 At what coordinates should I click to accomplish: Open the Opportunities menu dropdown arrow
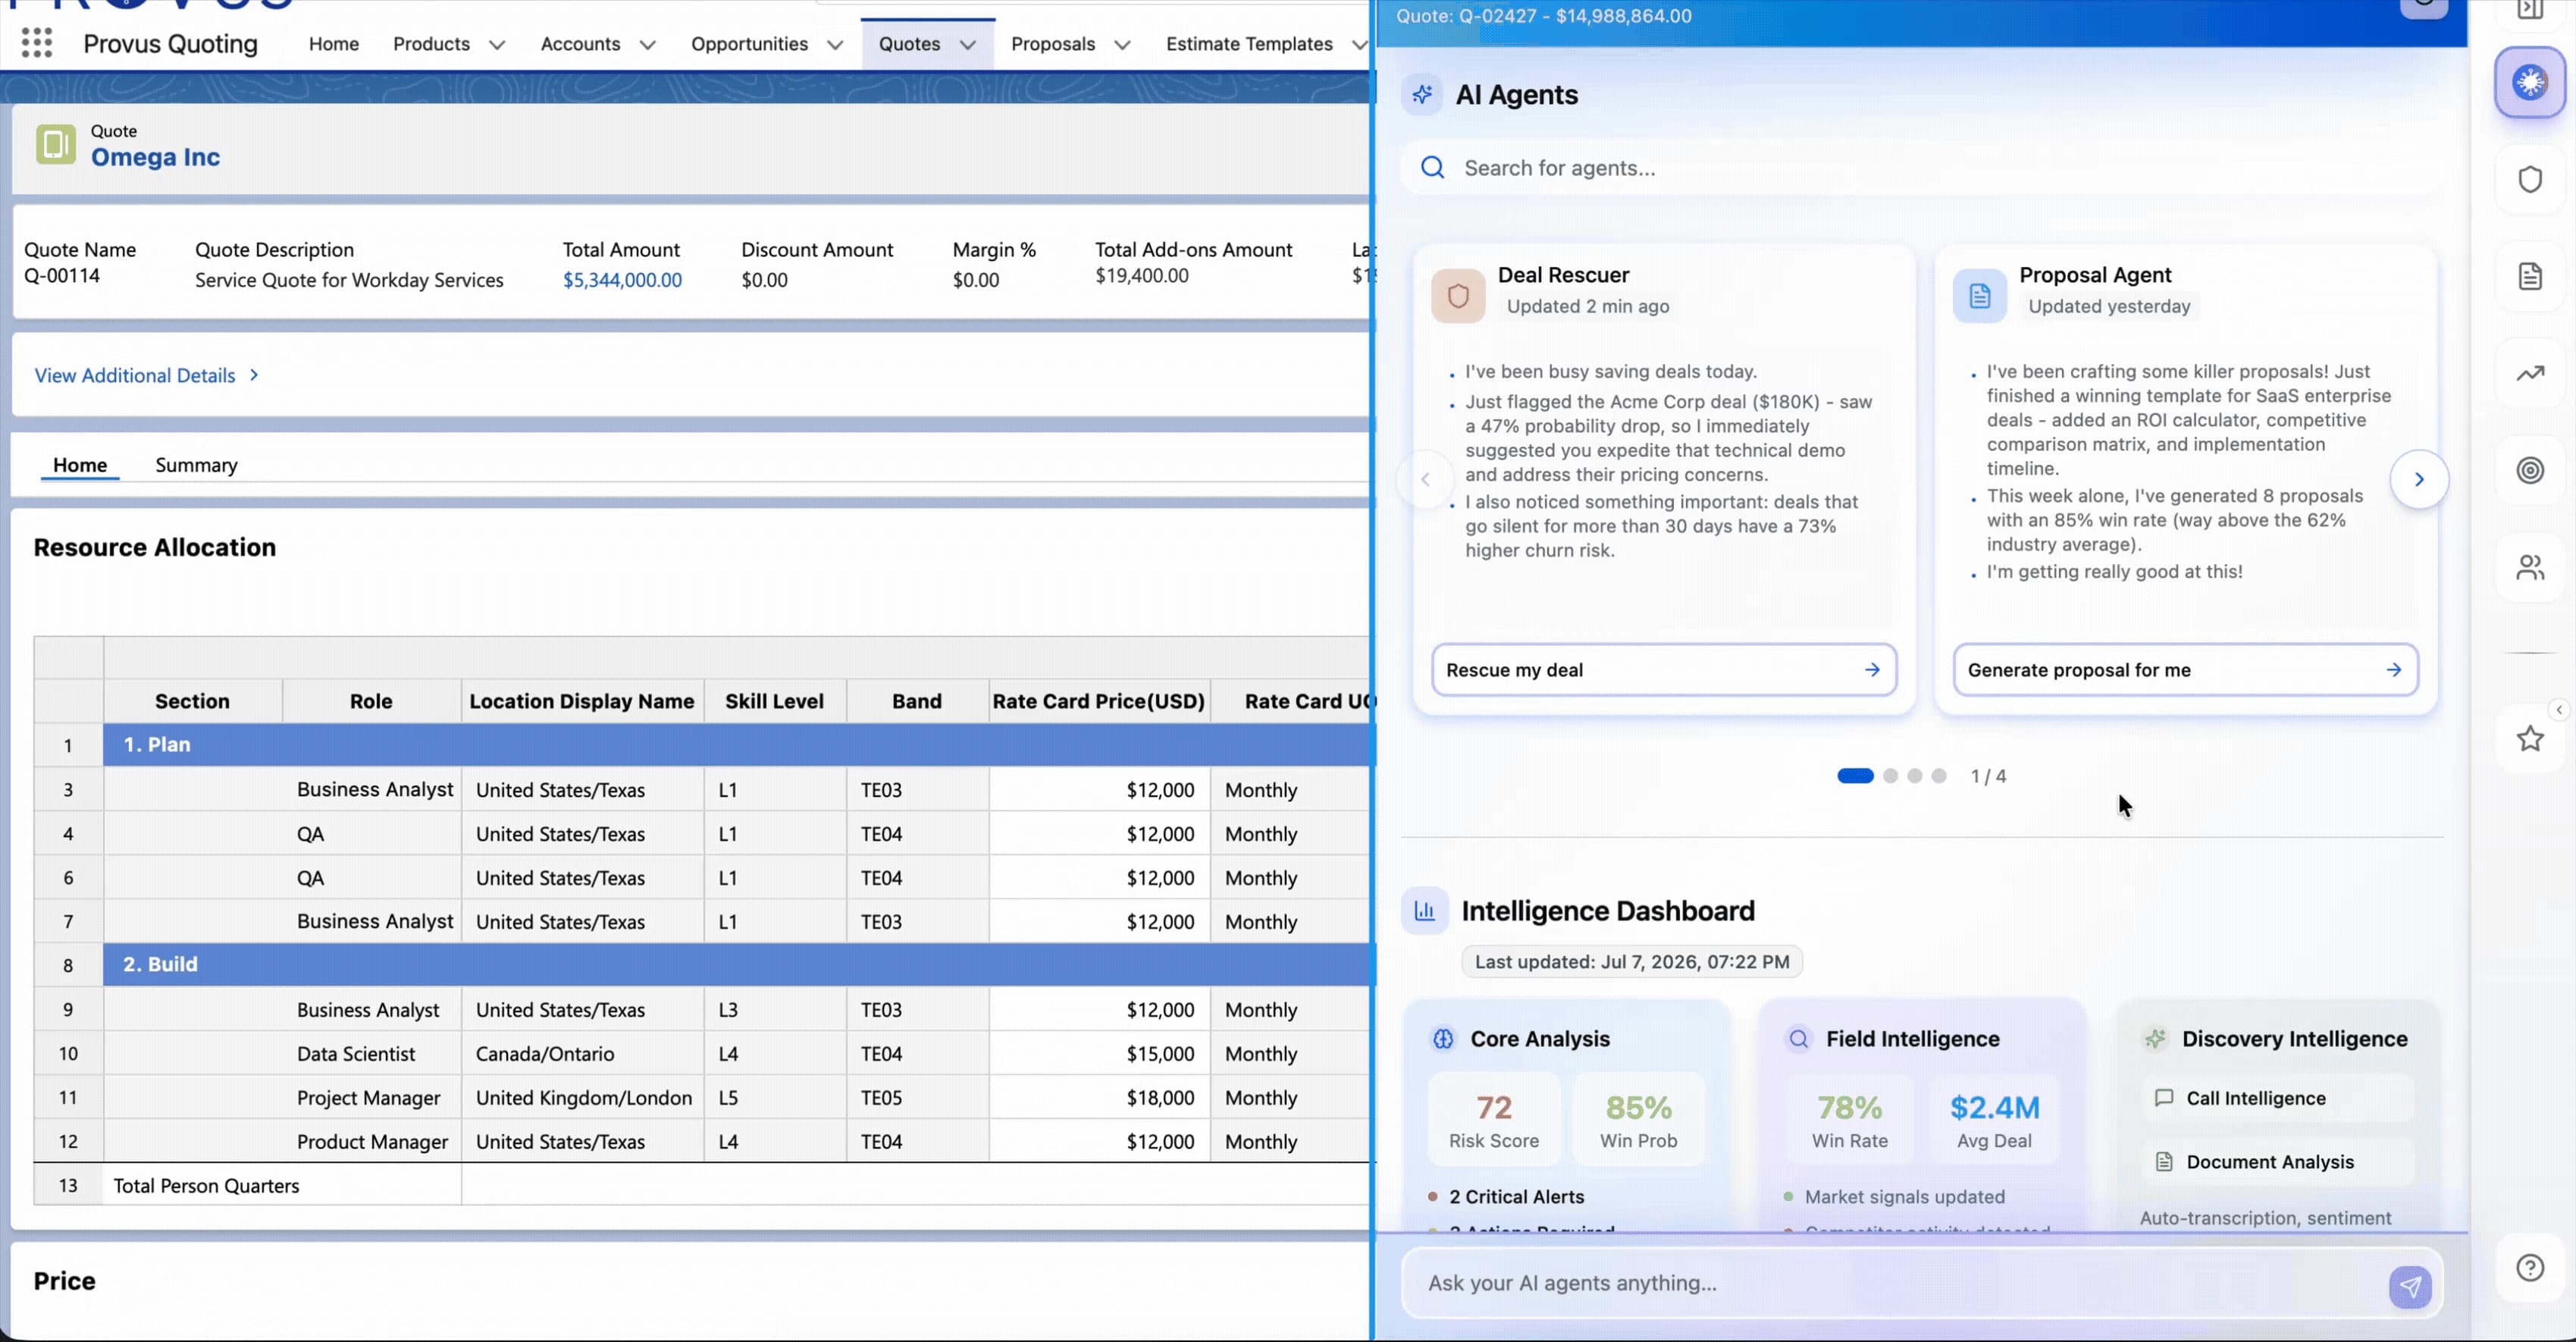click(x=836, y=45)
